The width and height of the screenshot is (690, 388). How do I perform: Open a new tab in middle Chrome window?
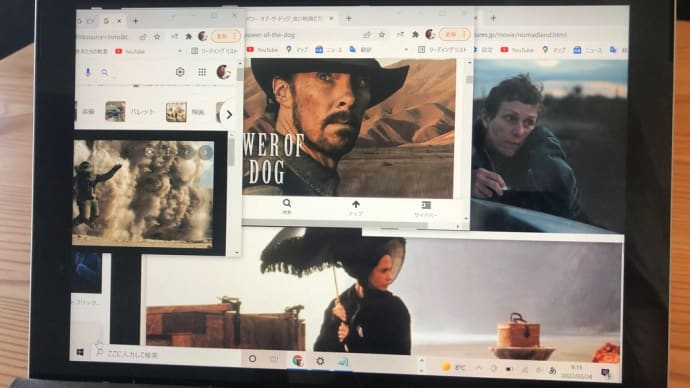(x=349, y=18)
